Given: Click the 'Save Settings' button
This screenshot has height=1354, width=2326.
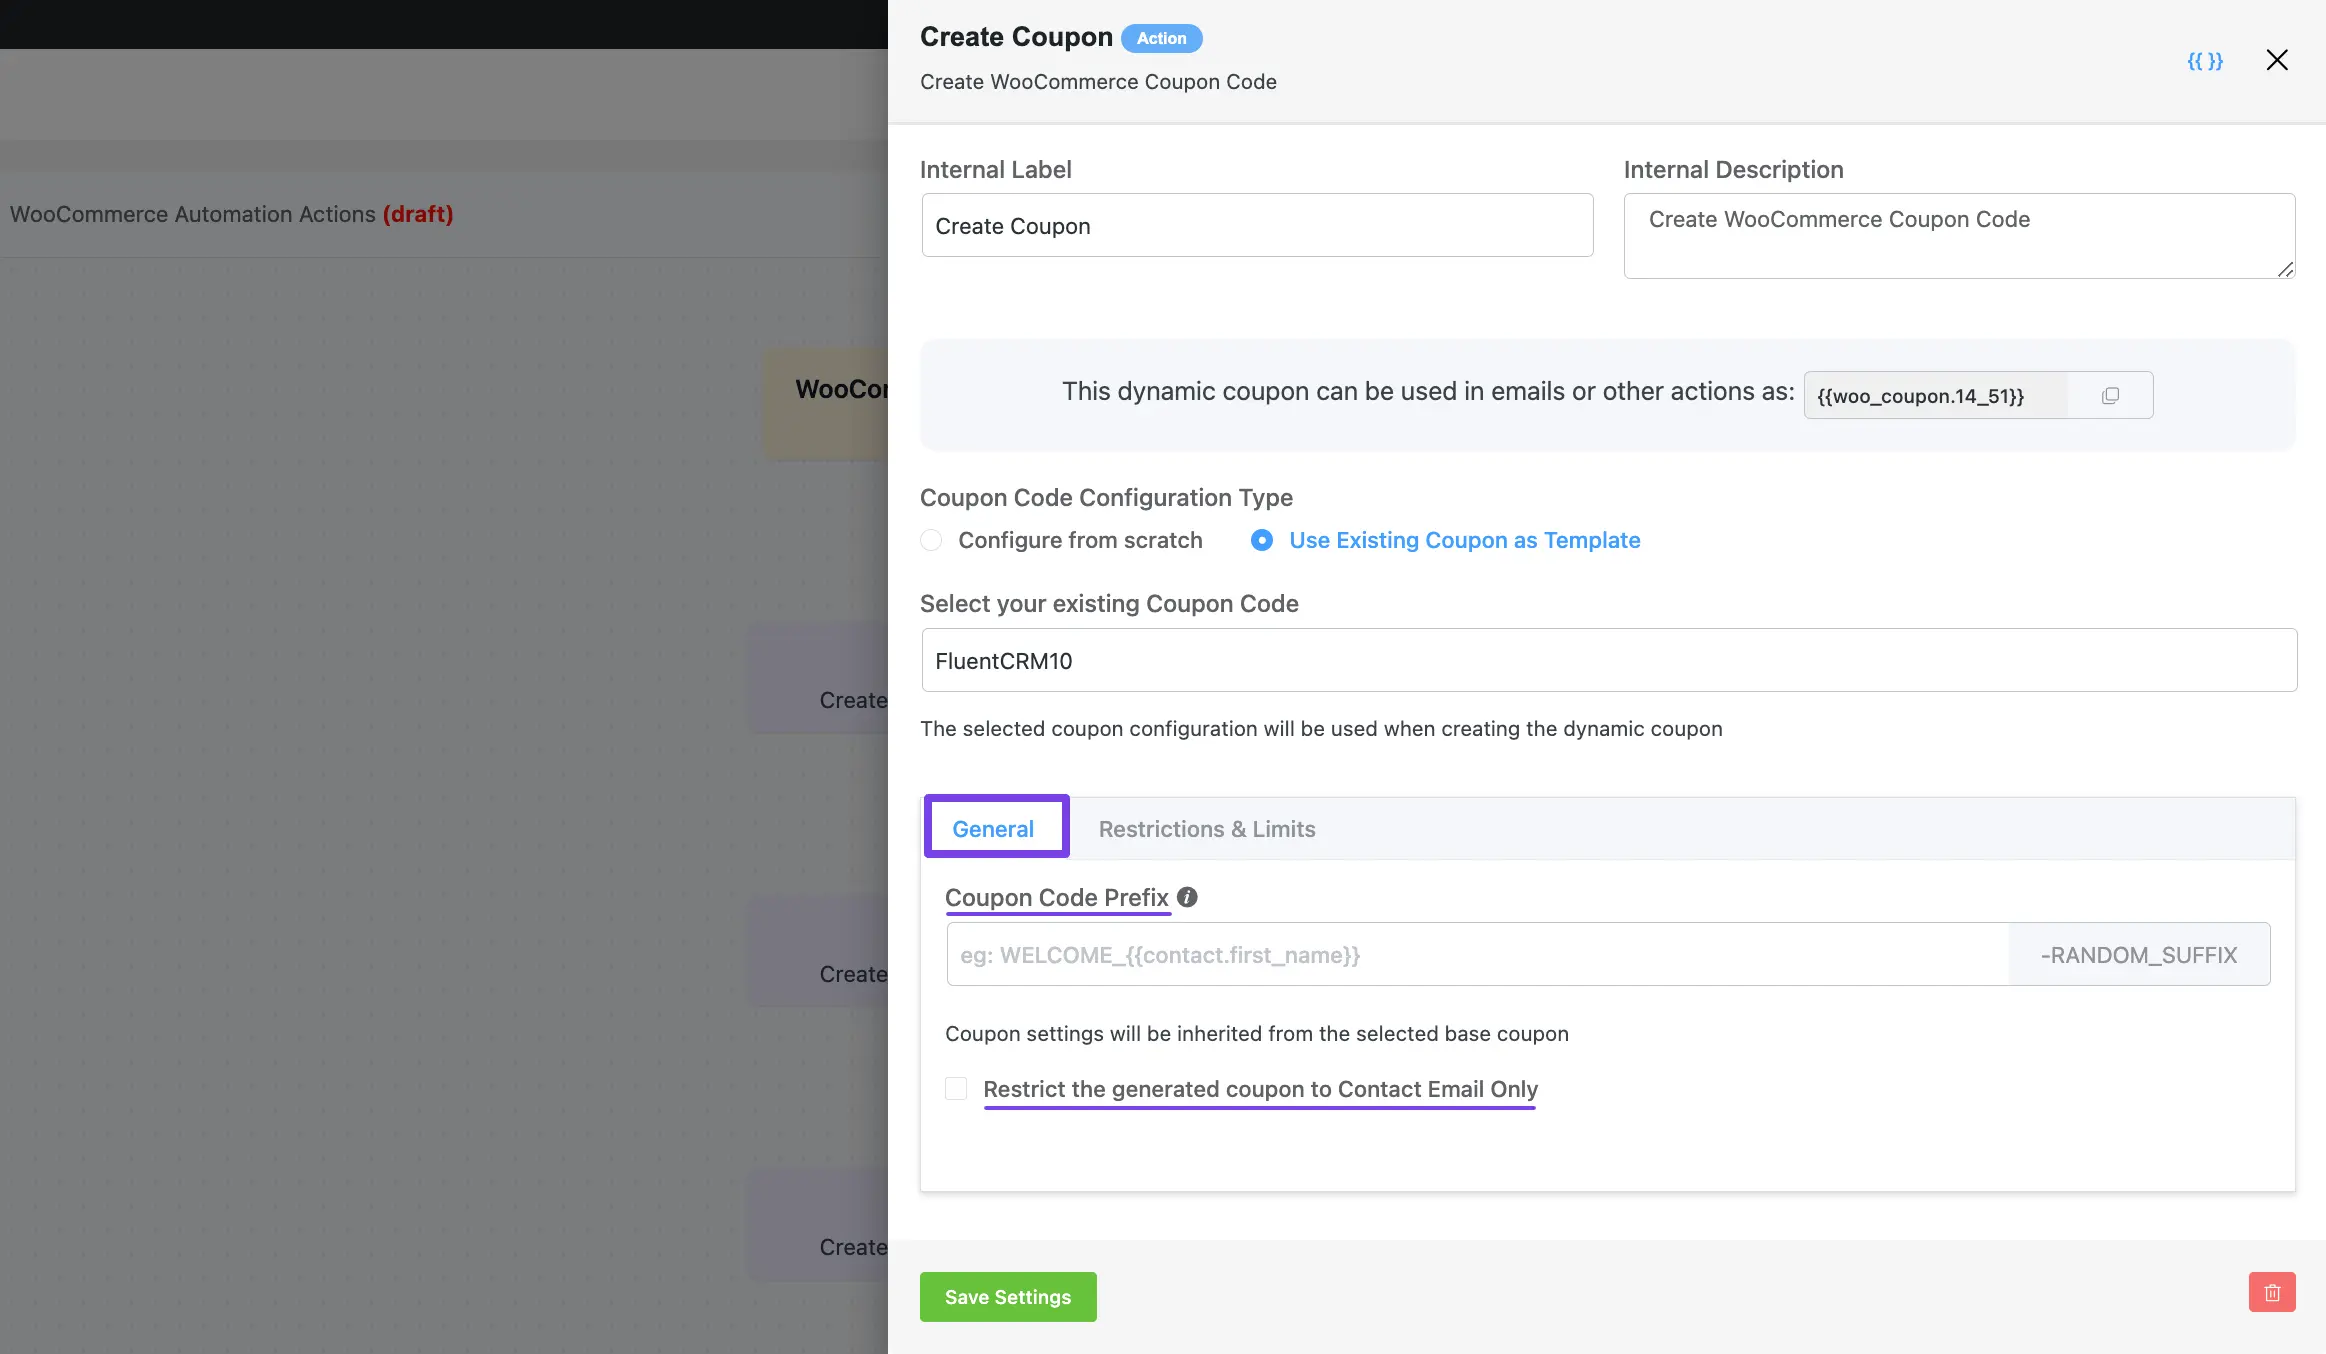Looking at the screenshot, I should pos(1007,1296).
